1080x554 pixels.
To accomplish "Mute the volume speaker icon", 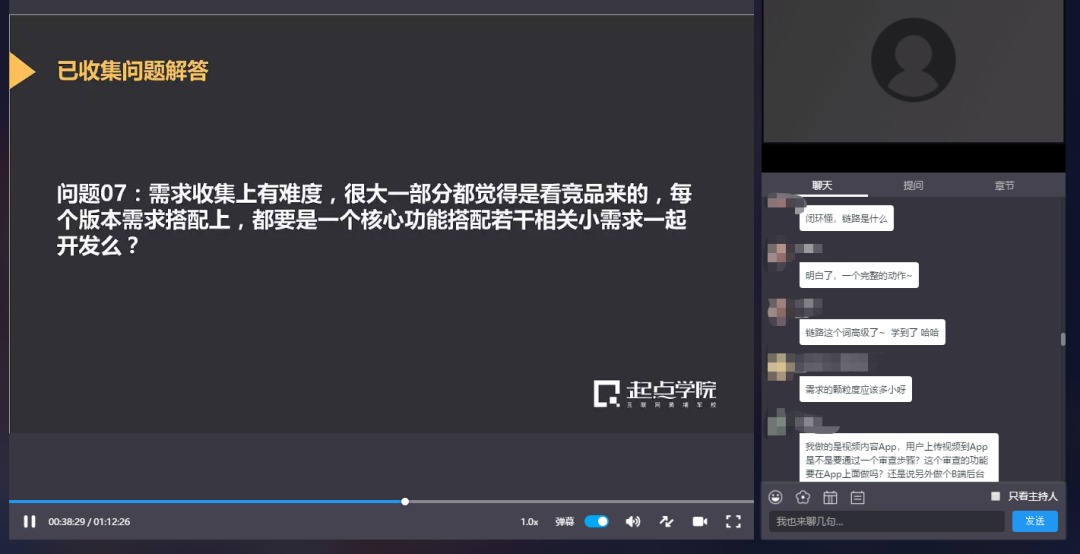I will pos(632,522).
